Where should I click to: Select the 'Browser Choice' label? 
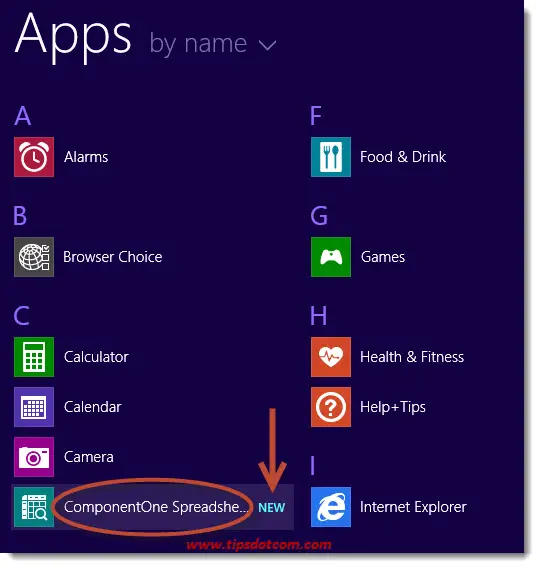[113, 257]
